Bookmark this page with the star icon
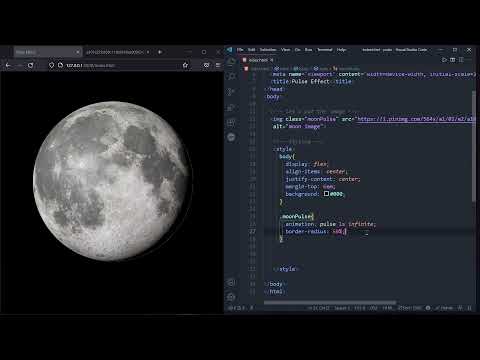The image size is (480, 360). [185, 65]
